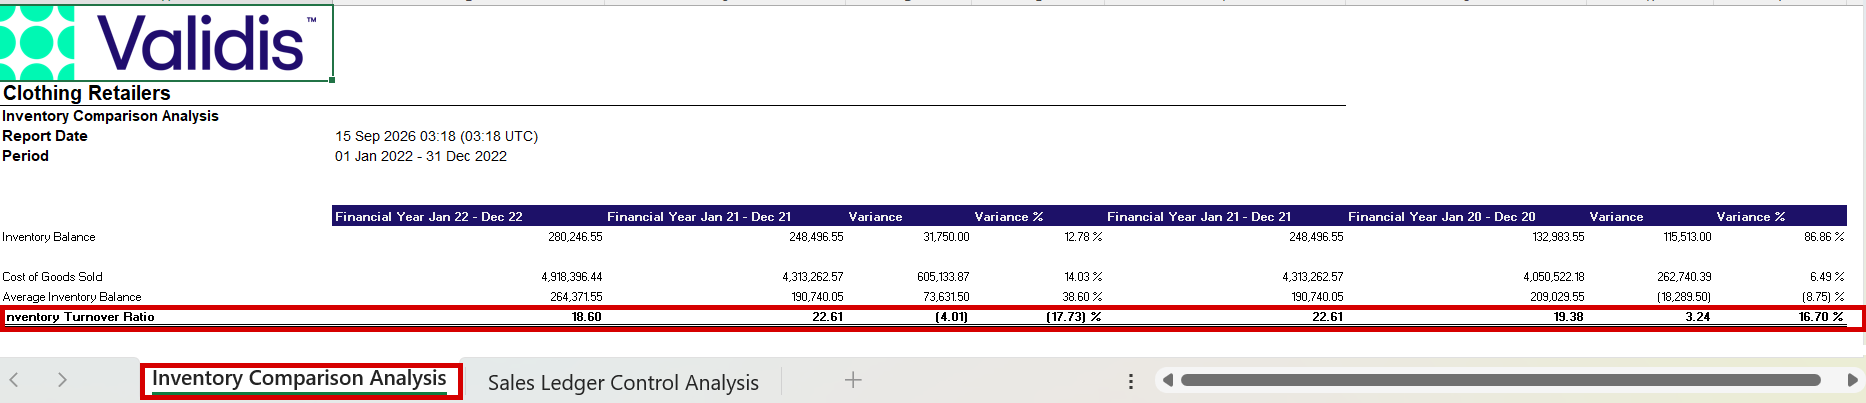Select the Period label cell
Image resolution: width=1866 pixels, height=403 pixels.
26,156
